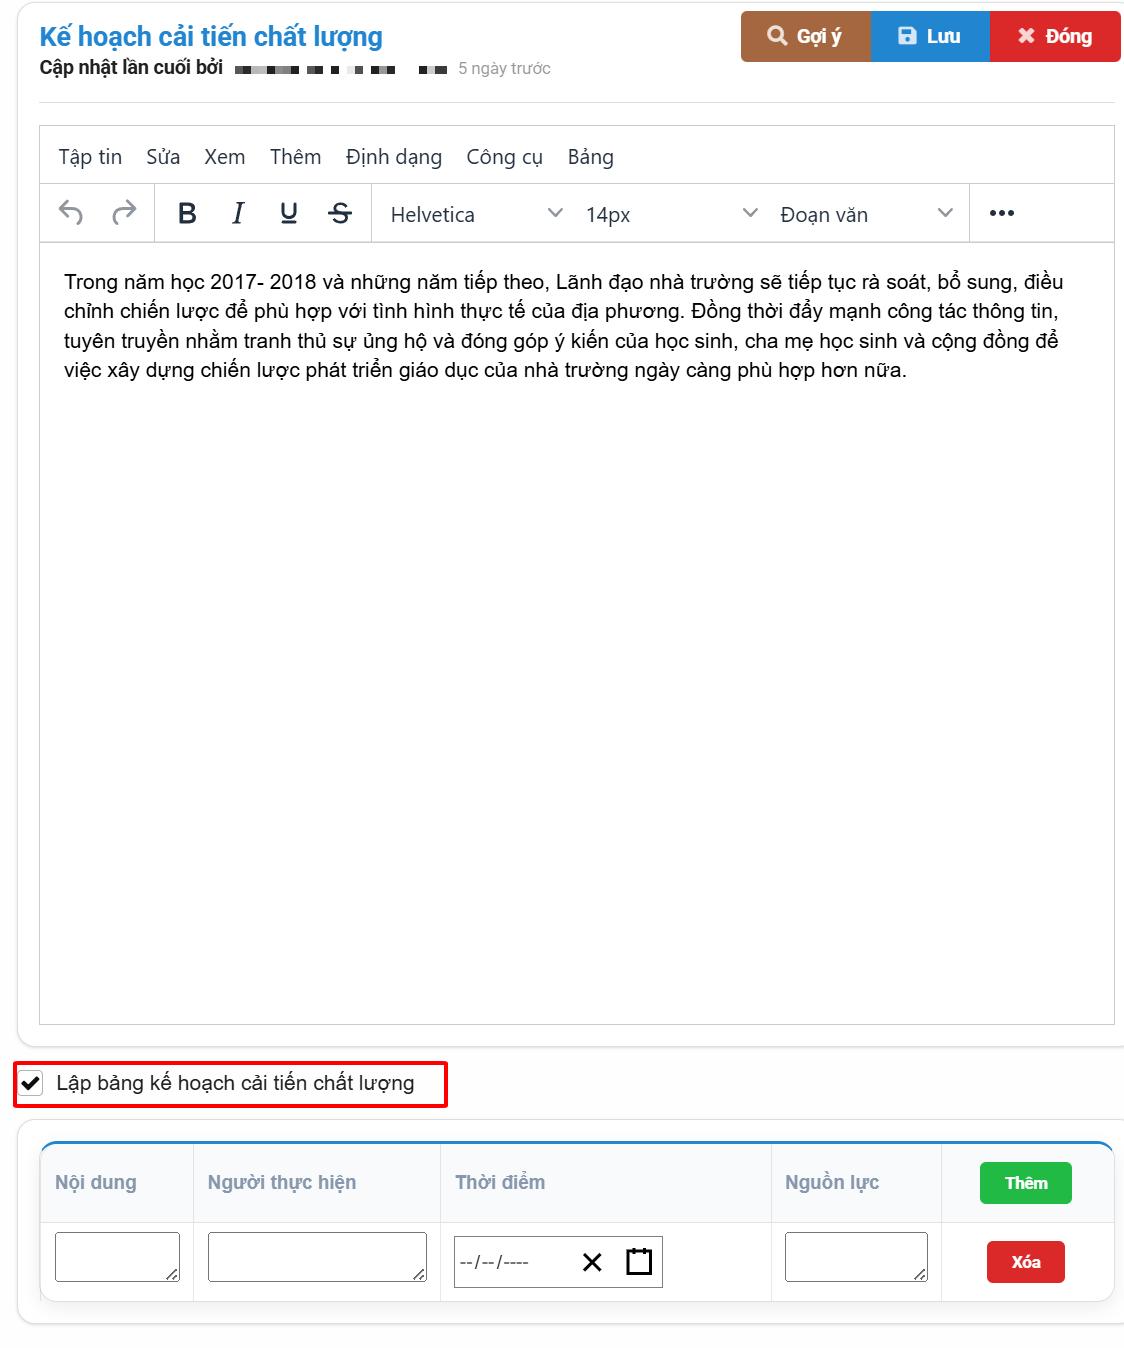The height and width of the screenshot is (1348, 1124).
Task: Open the calendar date picker icon
Action: click(639, 1262)
